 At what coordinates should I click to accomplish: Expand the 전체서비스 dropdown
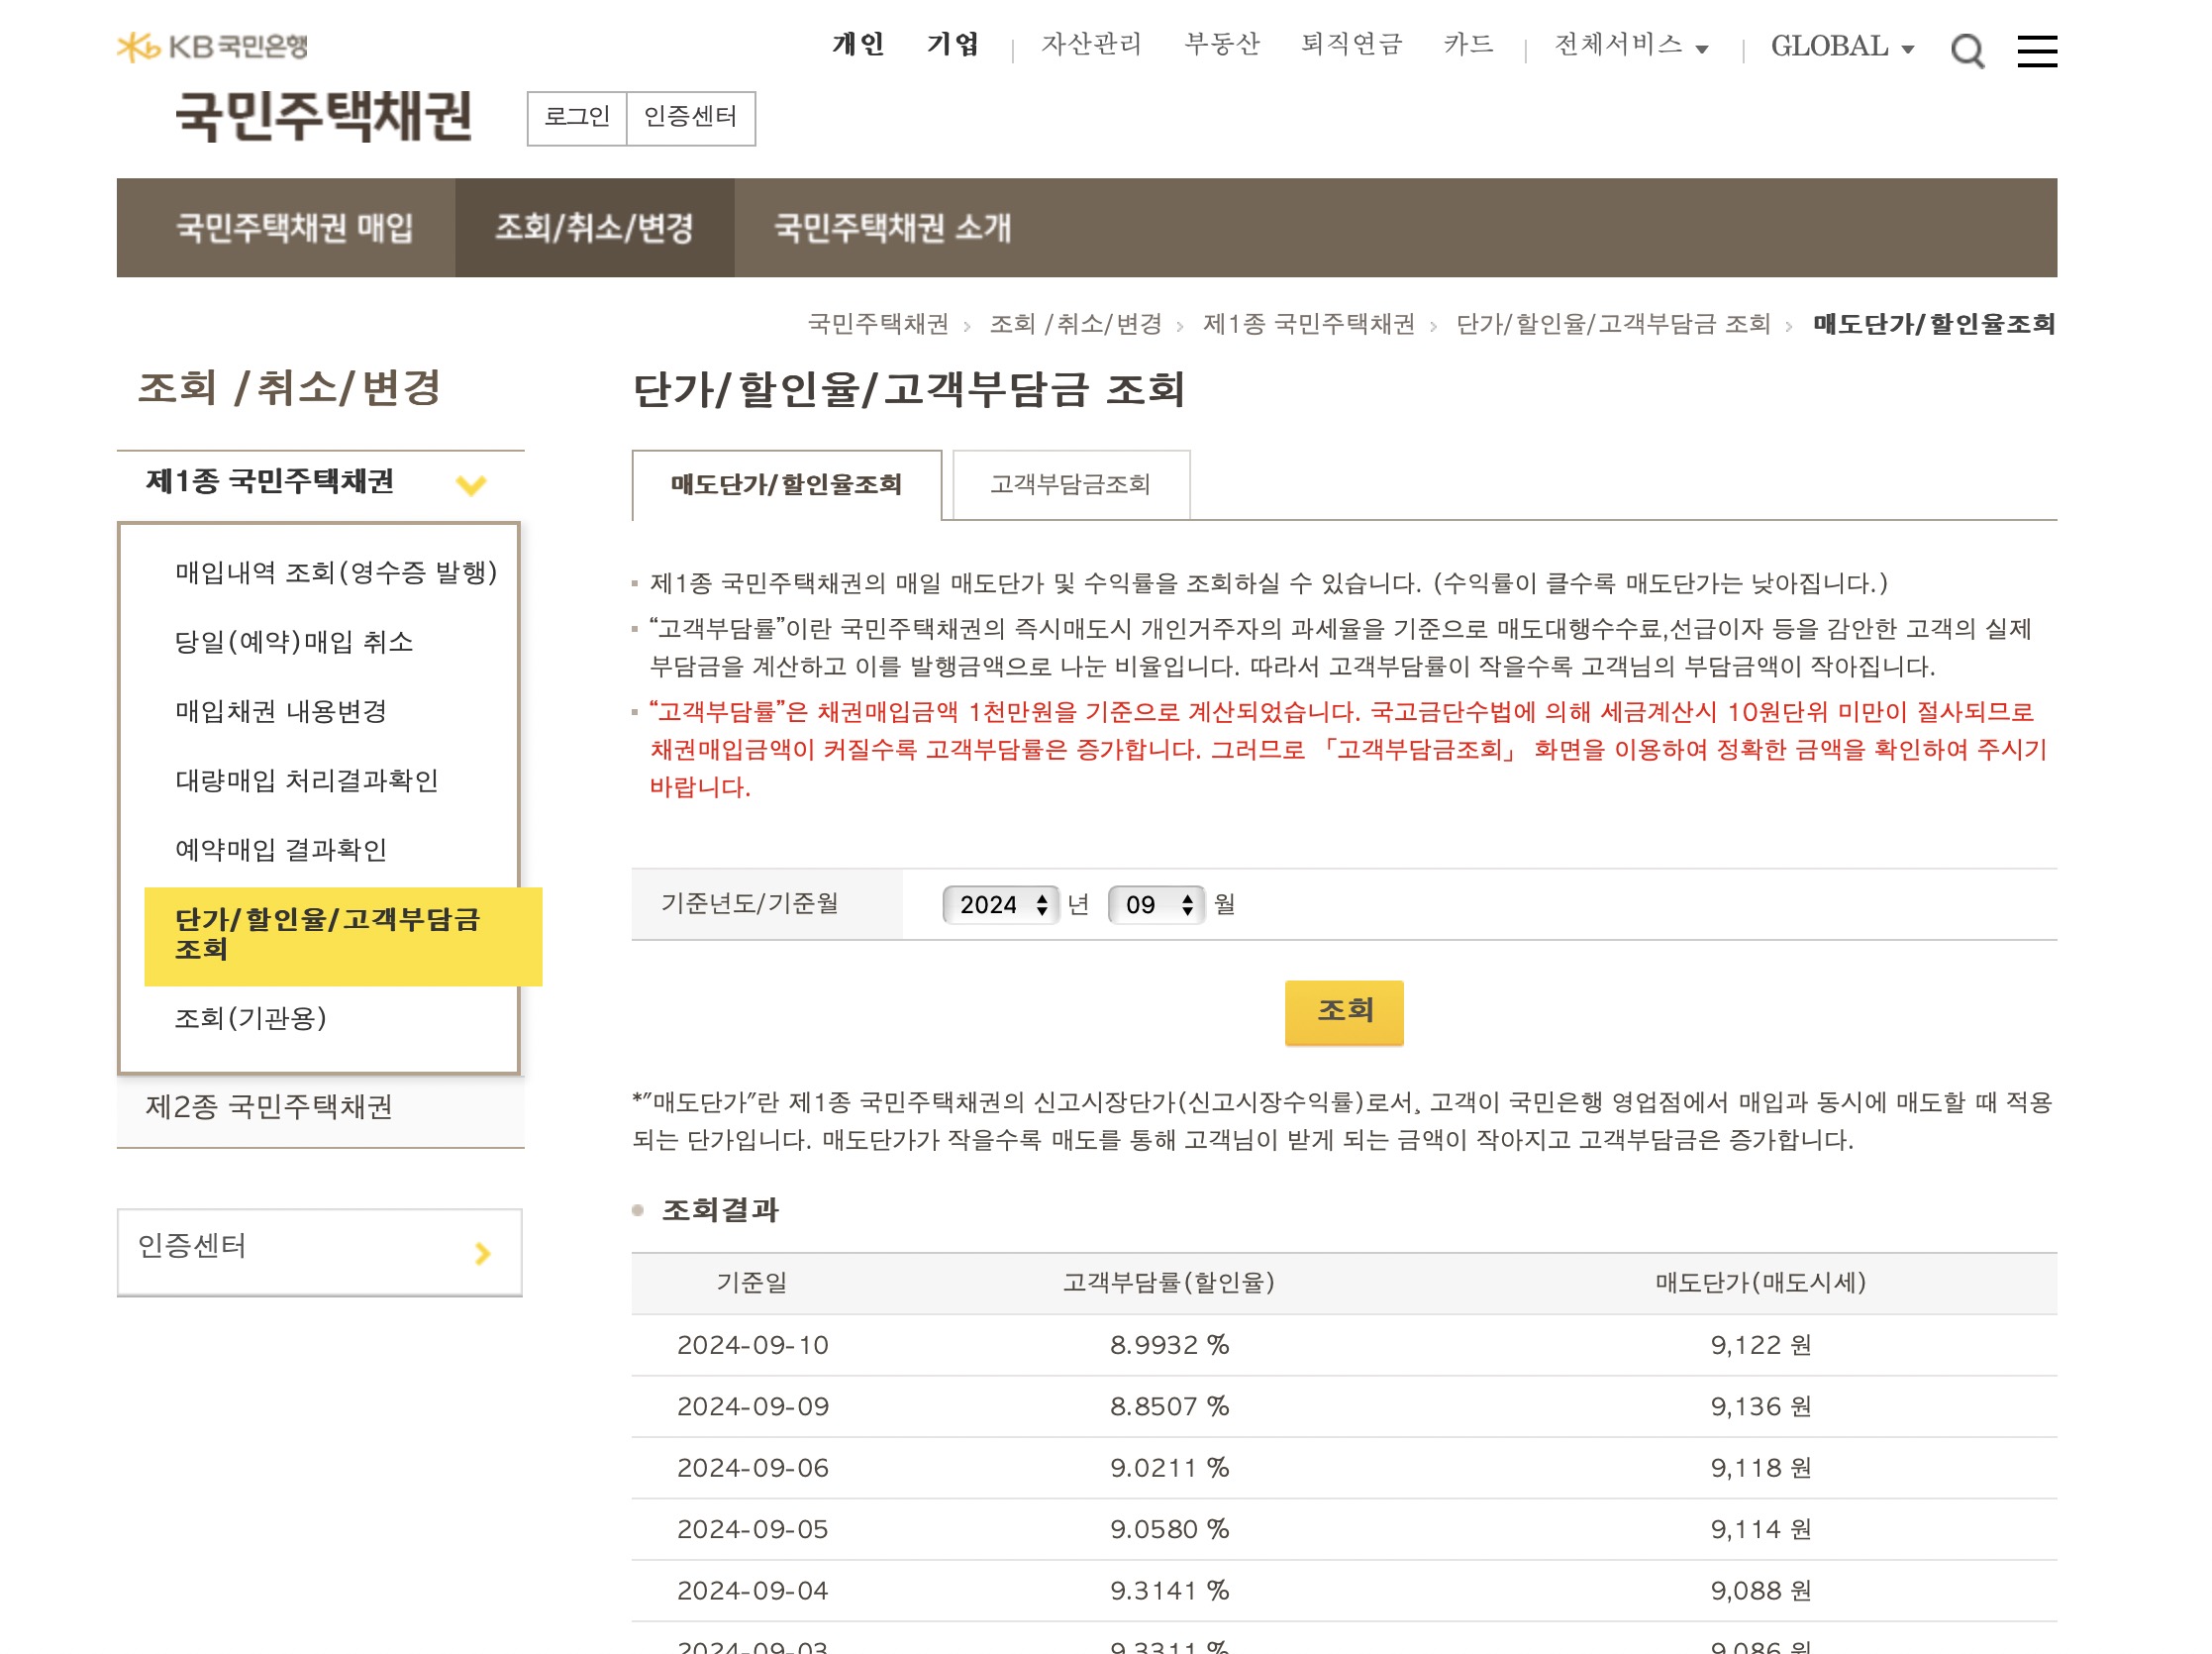coord(1630,46)
